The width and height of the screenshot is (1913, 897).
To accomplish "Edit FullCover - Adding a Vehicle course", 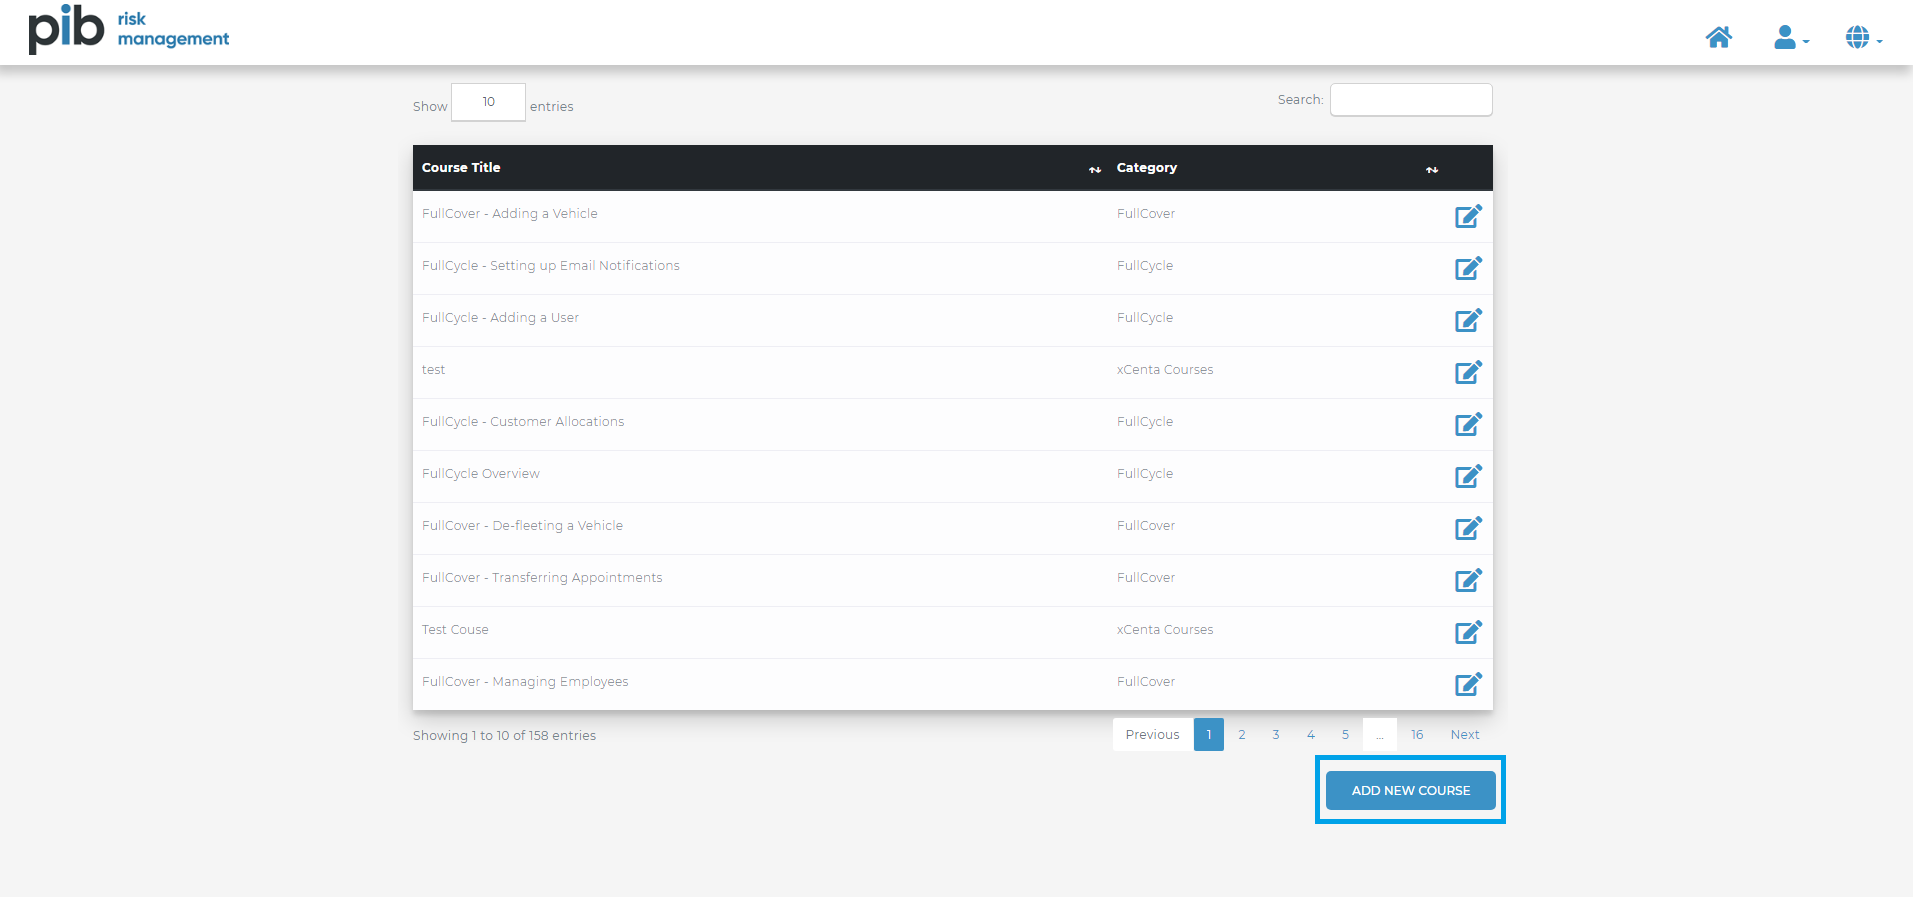I will (1468, 216).
